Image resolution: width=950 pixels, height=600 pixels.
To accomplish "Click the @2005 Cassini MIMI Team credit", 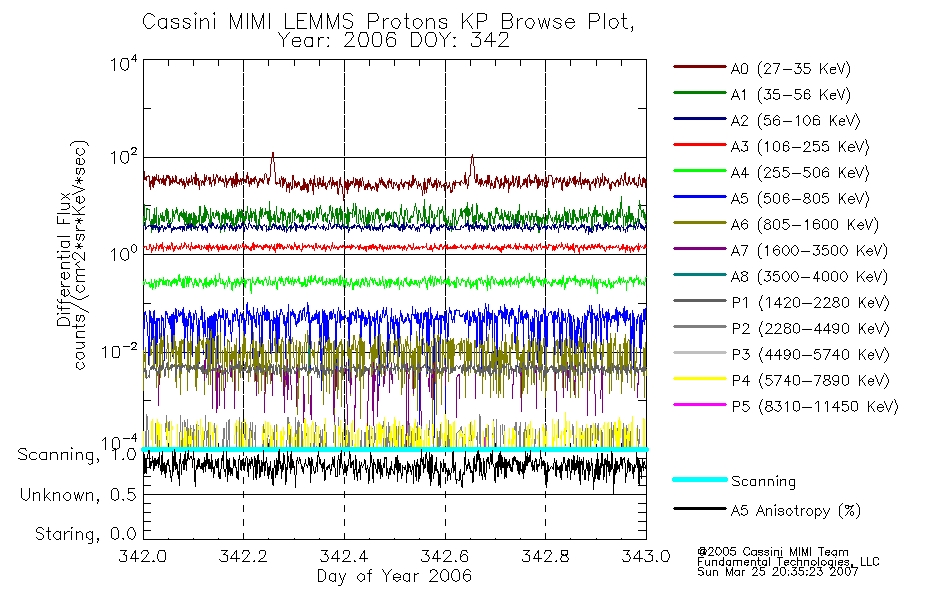I will pyautogui.click(x=772, y=552).
